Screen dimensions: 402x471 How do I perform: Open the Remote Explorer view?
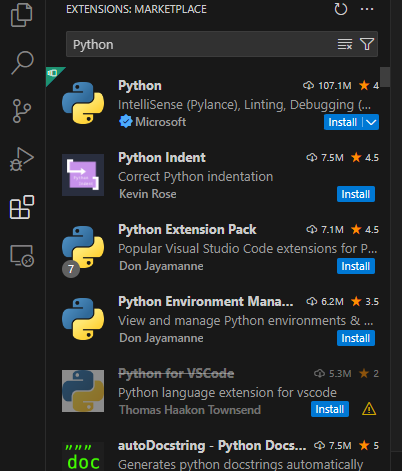22,256
